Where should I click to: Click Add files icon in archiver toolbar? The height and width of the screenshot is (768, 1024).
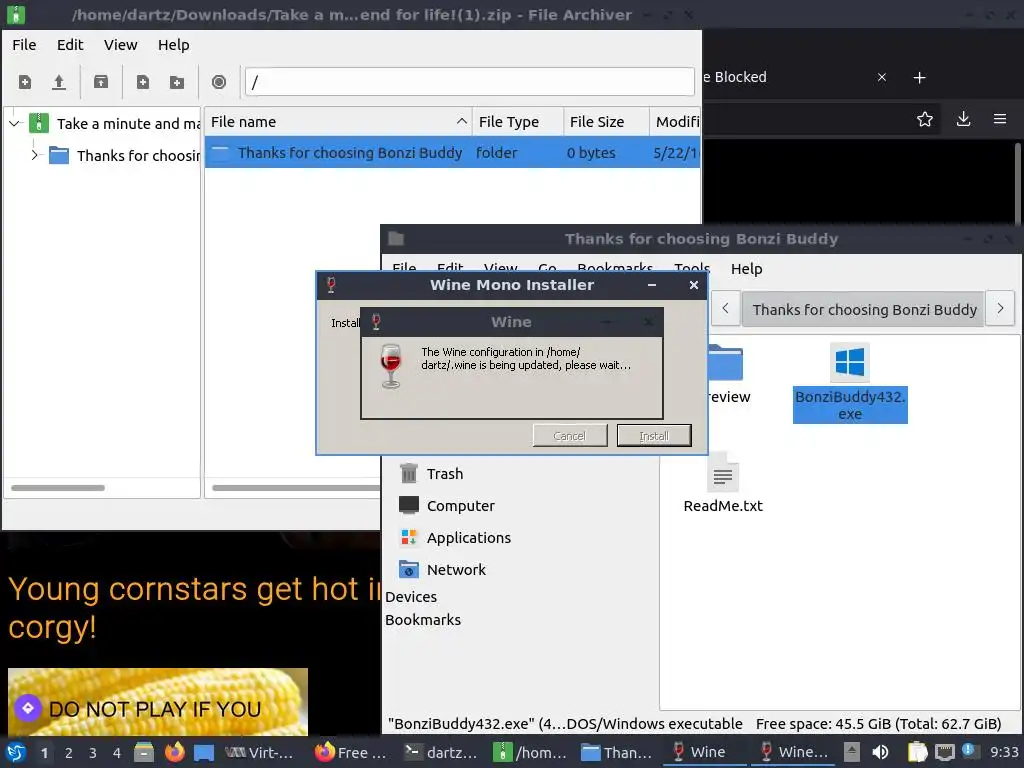point(142,82)
